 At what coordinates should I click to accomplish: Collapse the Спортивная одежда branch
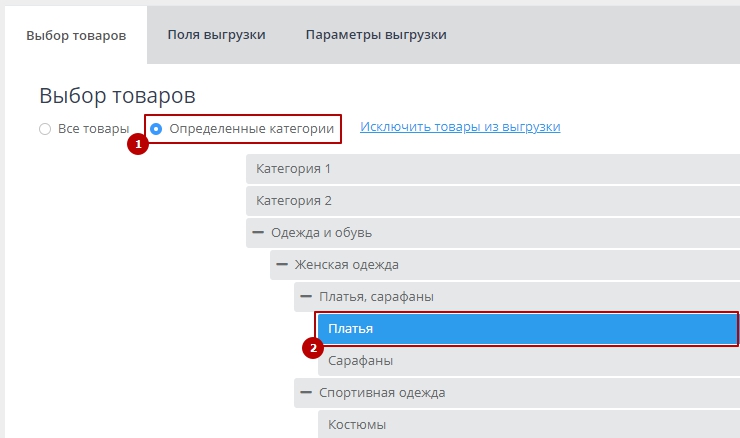click(x=306, y=392)
